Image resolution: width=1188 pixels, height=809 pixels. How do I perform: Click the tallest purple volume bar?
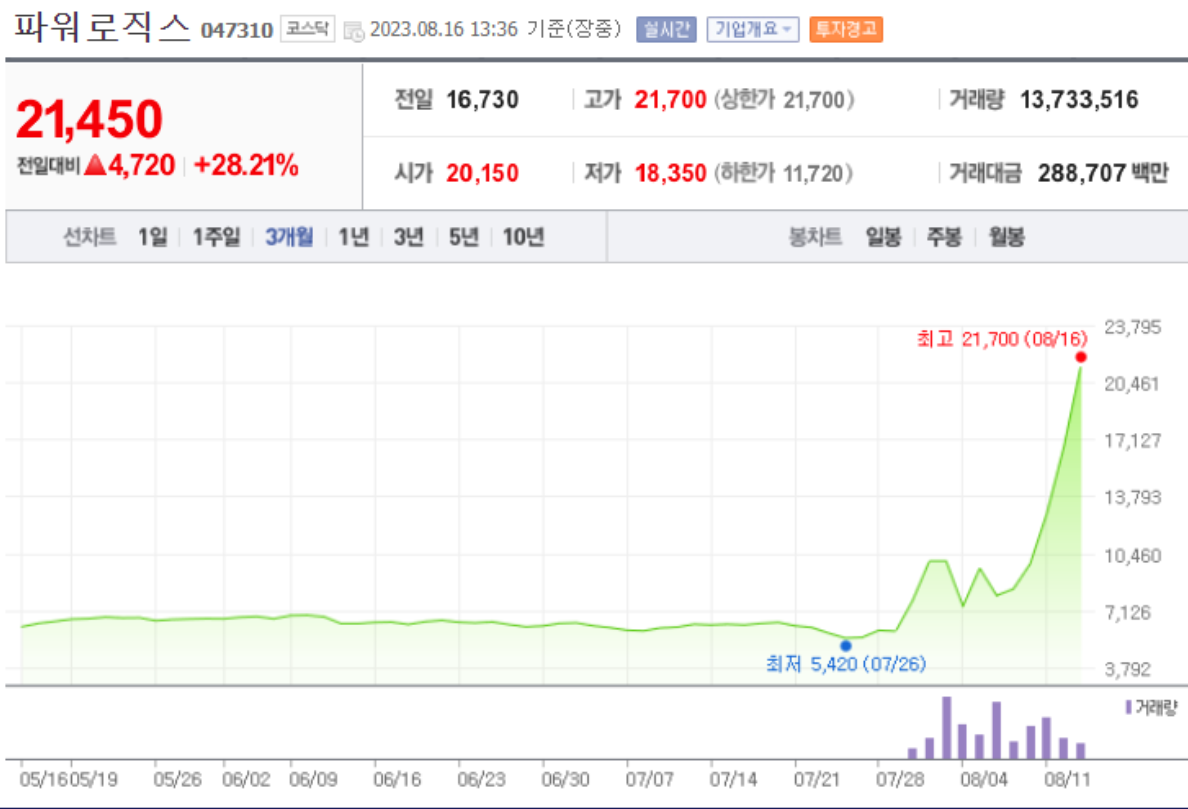click(946, 727)
